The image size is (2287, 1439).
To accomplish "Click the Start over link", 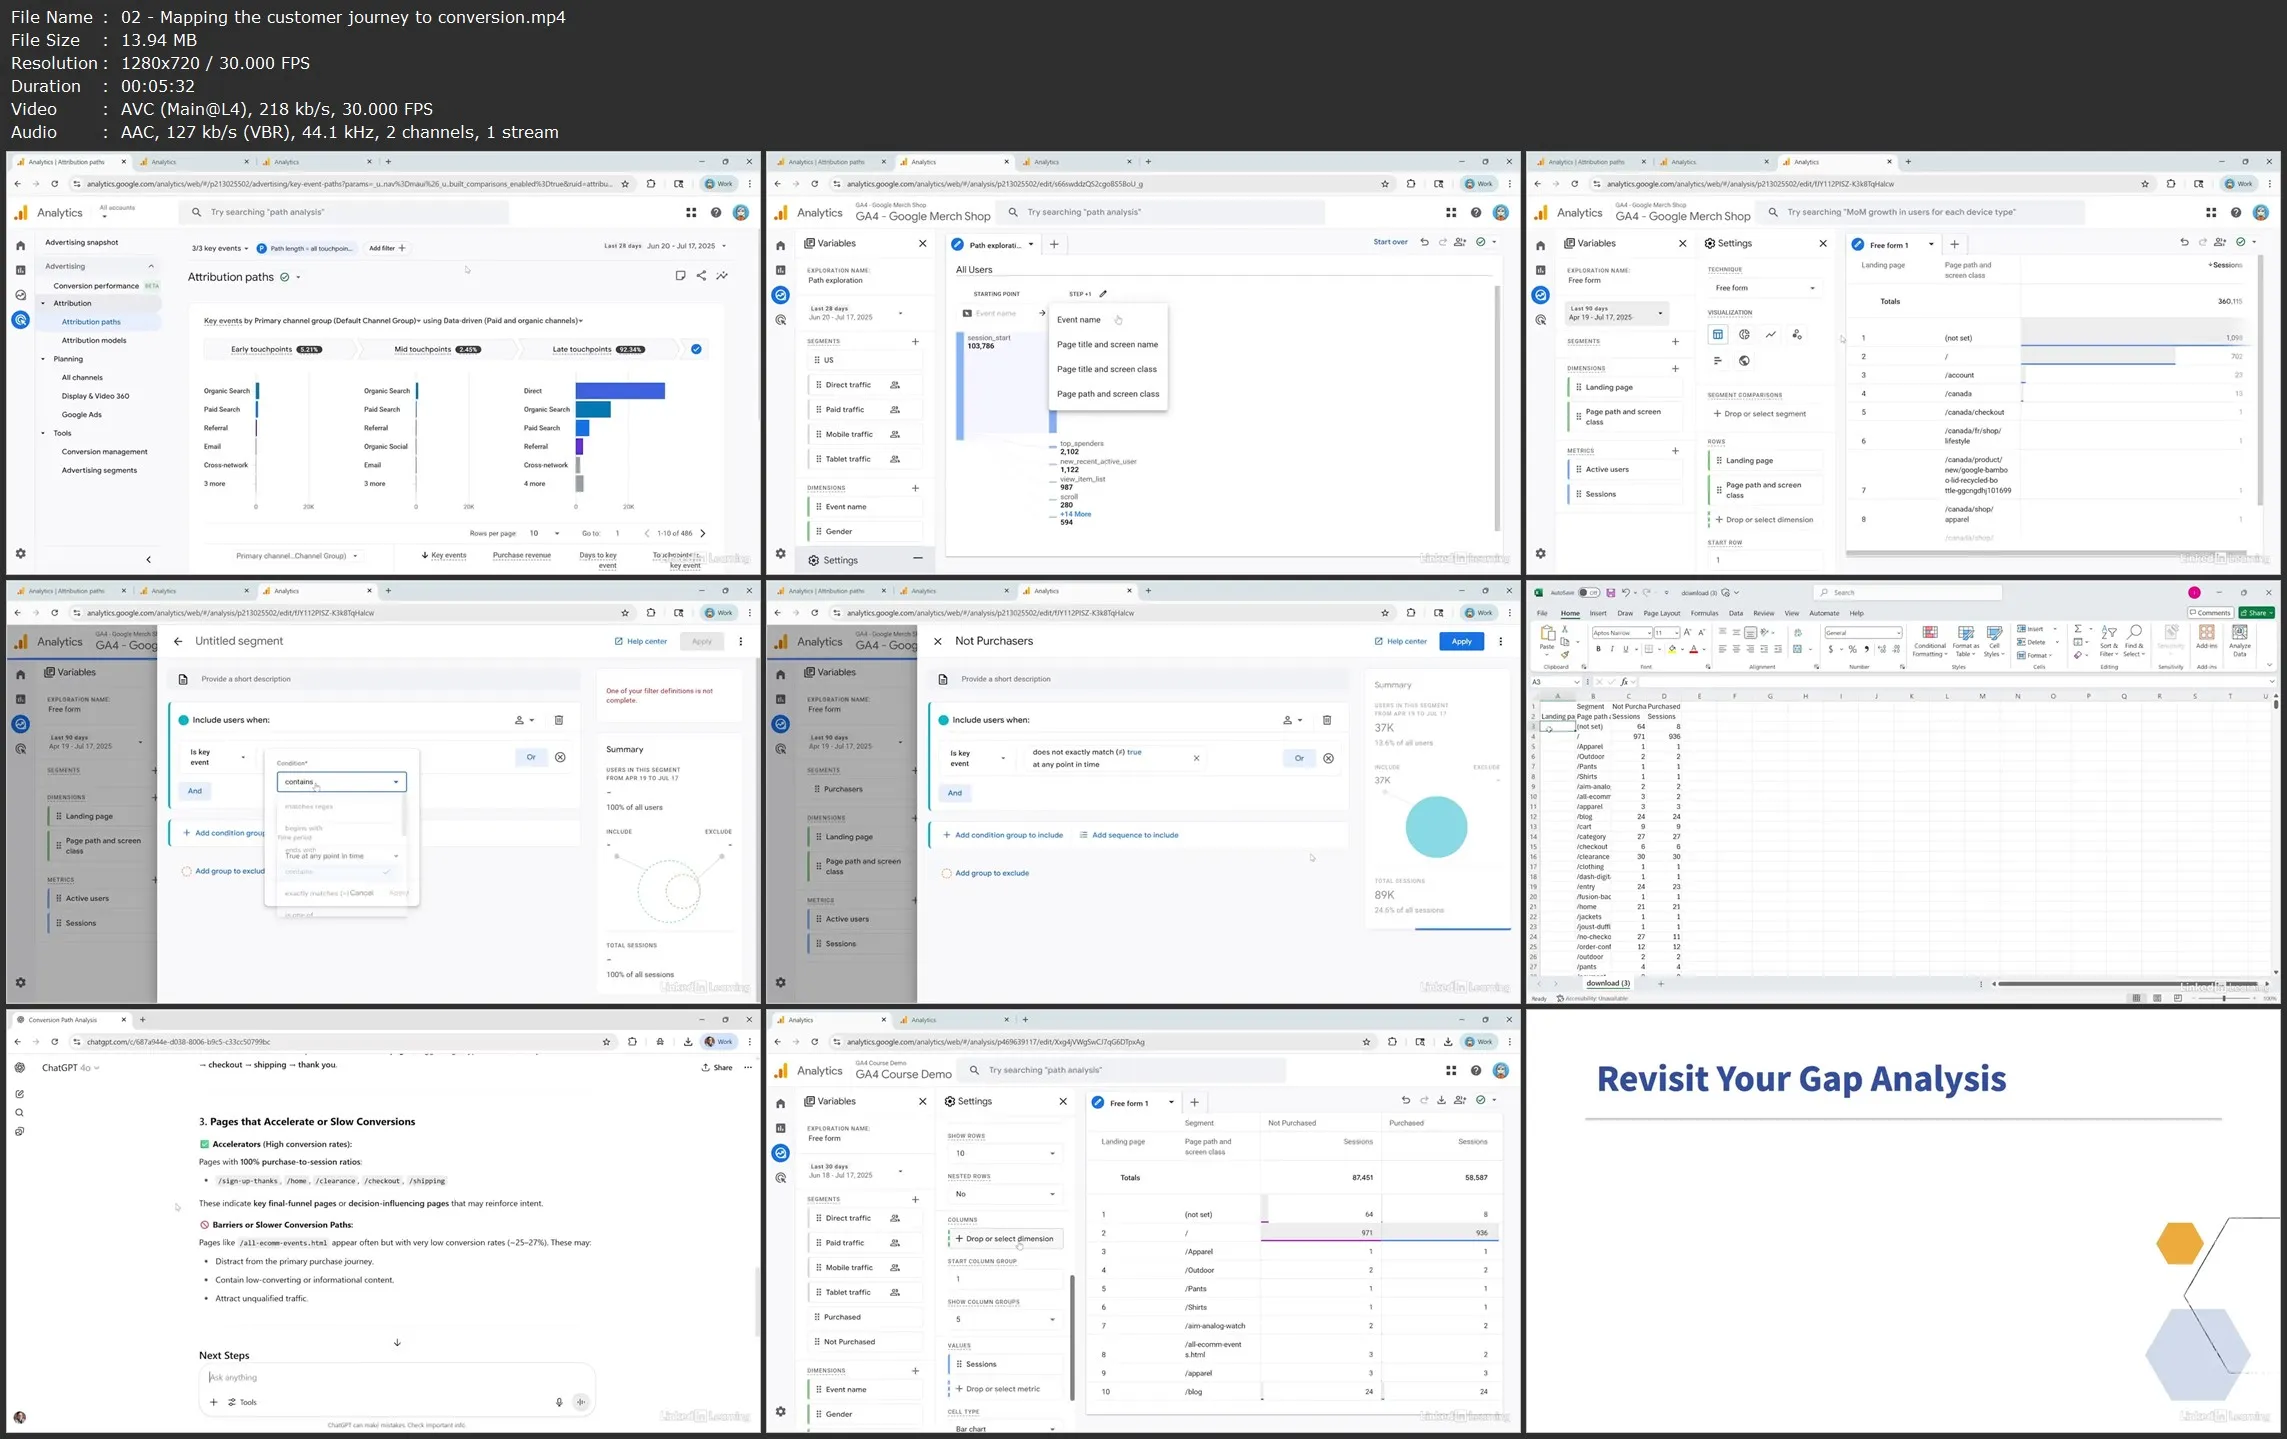I will [x=1390, y=243].
